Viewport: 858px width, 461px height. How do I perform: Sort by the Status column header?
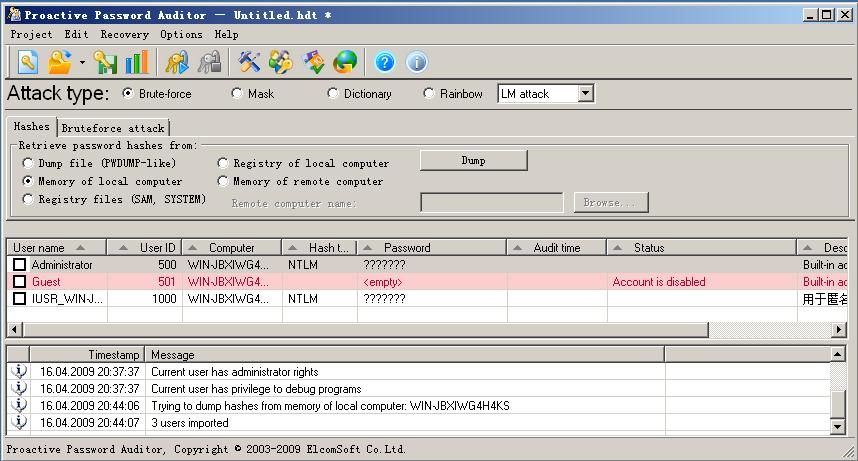702,248
